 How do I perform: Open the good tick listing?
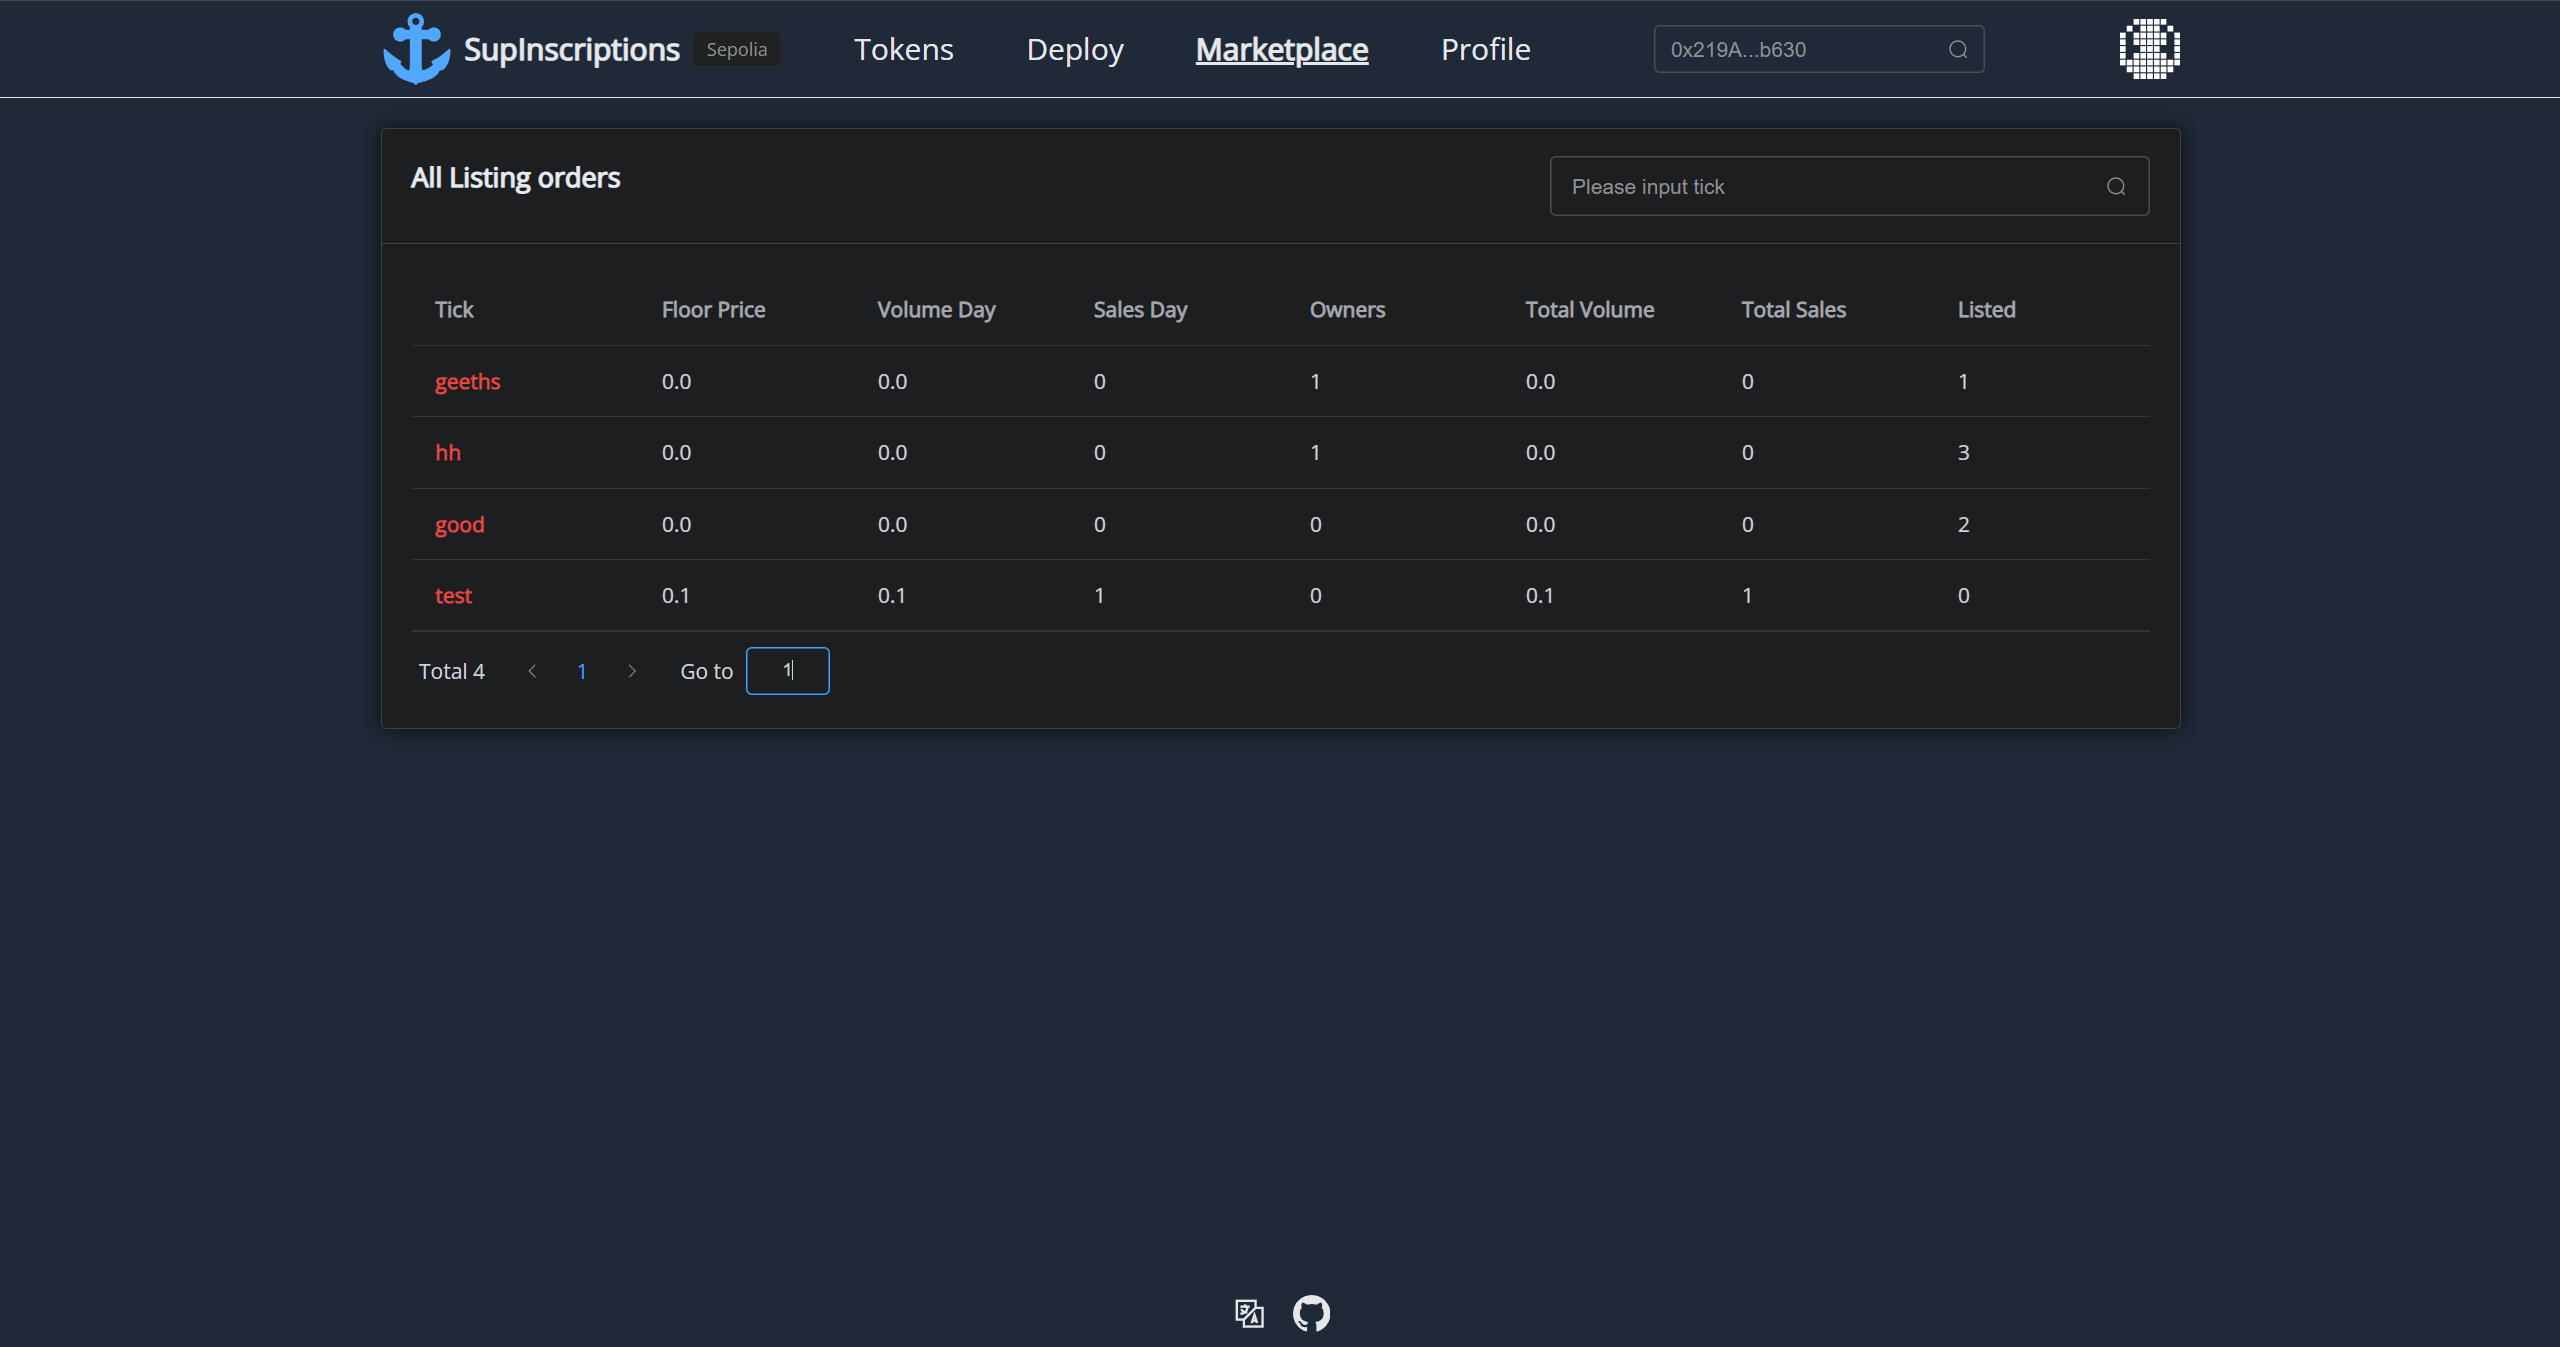click(x=459, y=525)
